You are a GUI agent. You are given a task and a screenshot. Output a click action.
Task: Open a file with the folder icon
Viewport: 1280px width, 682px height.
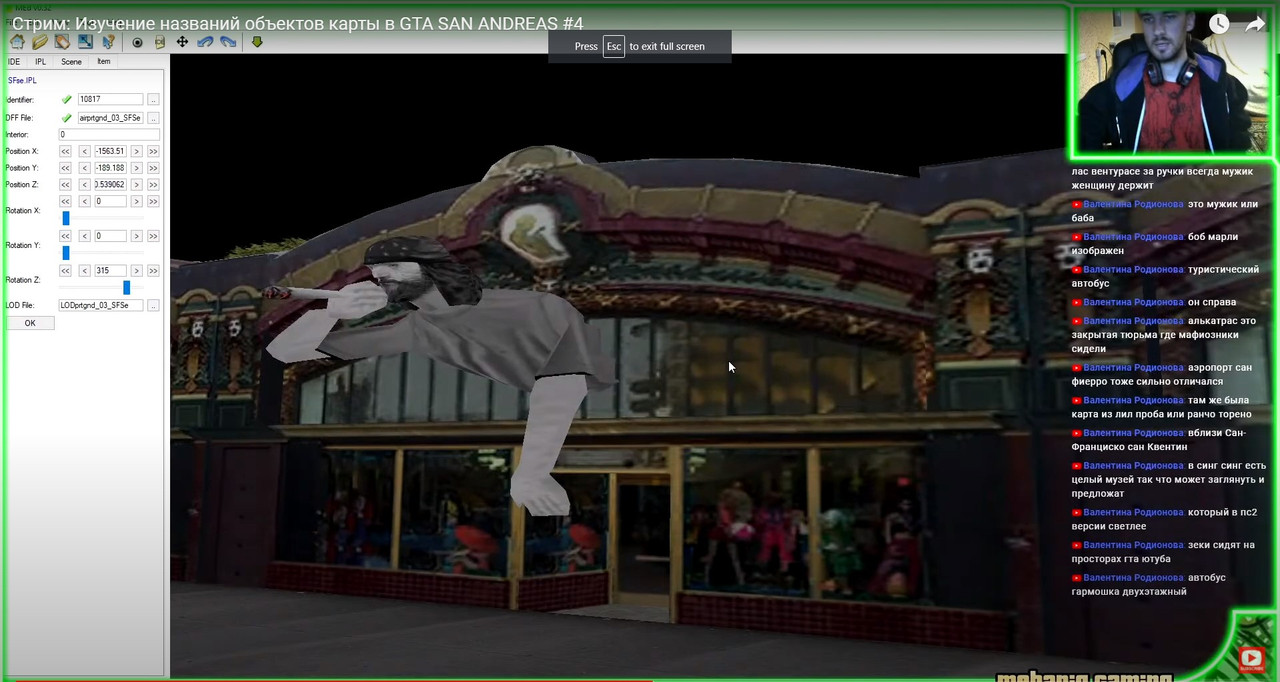click(40, 42)
